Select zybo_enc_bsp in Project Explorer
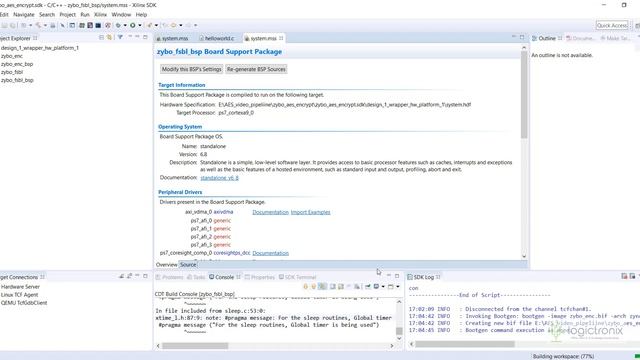The height and width of the screenshot is (360, 640). coord(17,64)
